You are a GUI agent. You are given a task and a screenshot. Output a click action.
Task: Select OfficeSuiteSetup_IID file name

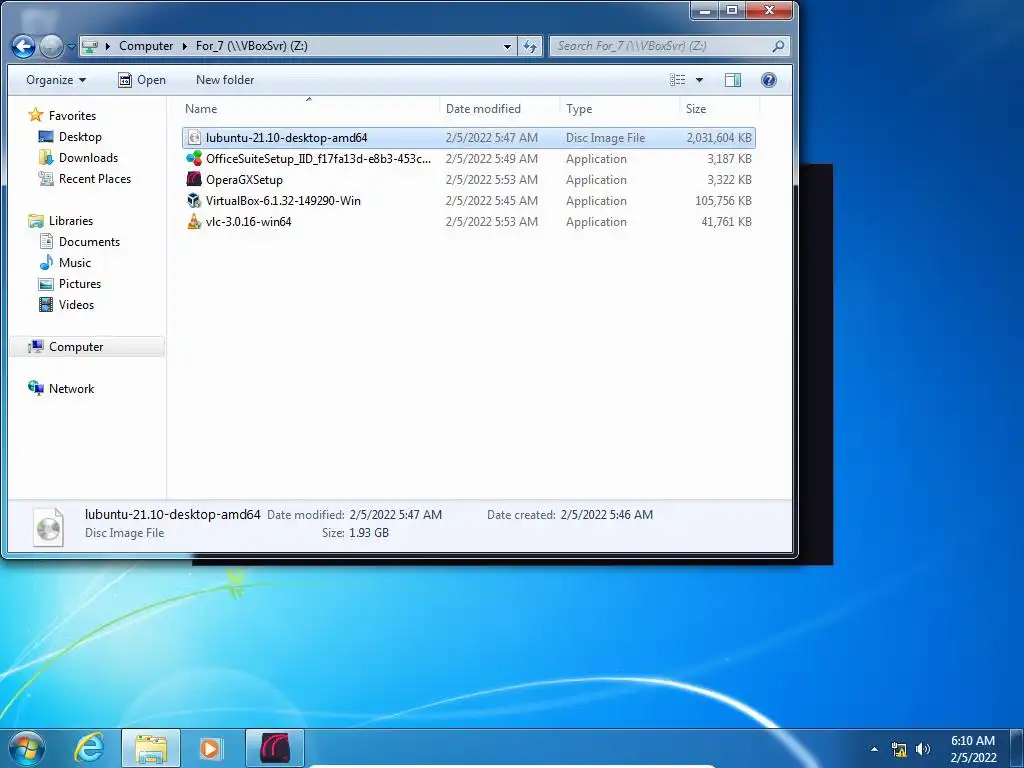[x=318, y=159]
